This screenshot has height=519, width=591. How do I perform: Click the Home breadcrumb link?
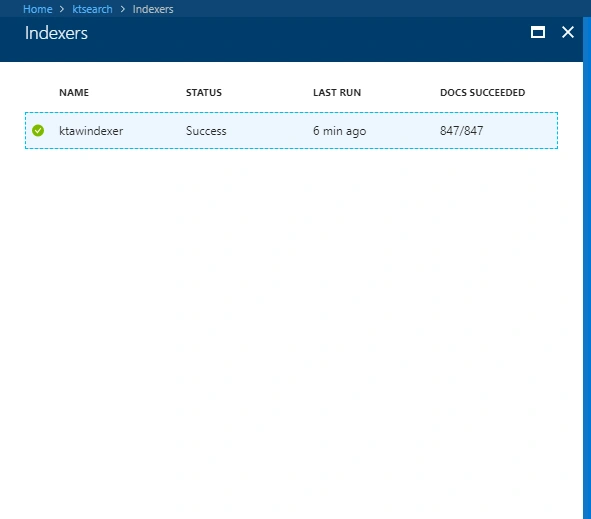tap(38, 9)
